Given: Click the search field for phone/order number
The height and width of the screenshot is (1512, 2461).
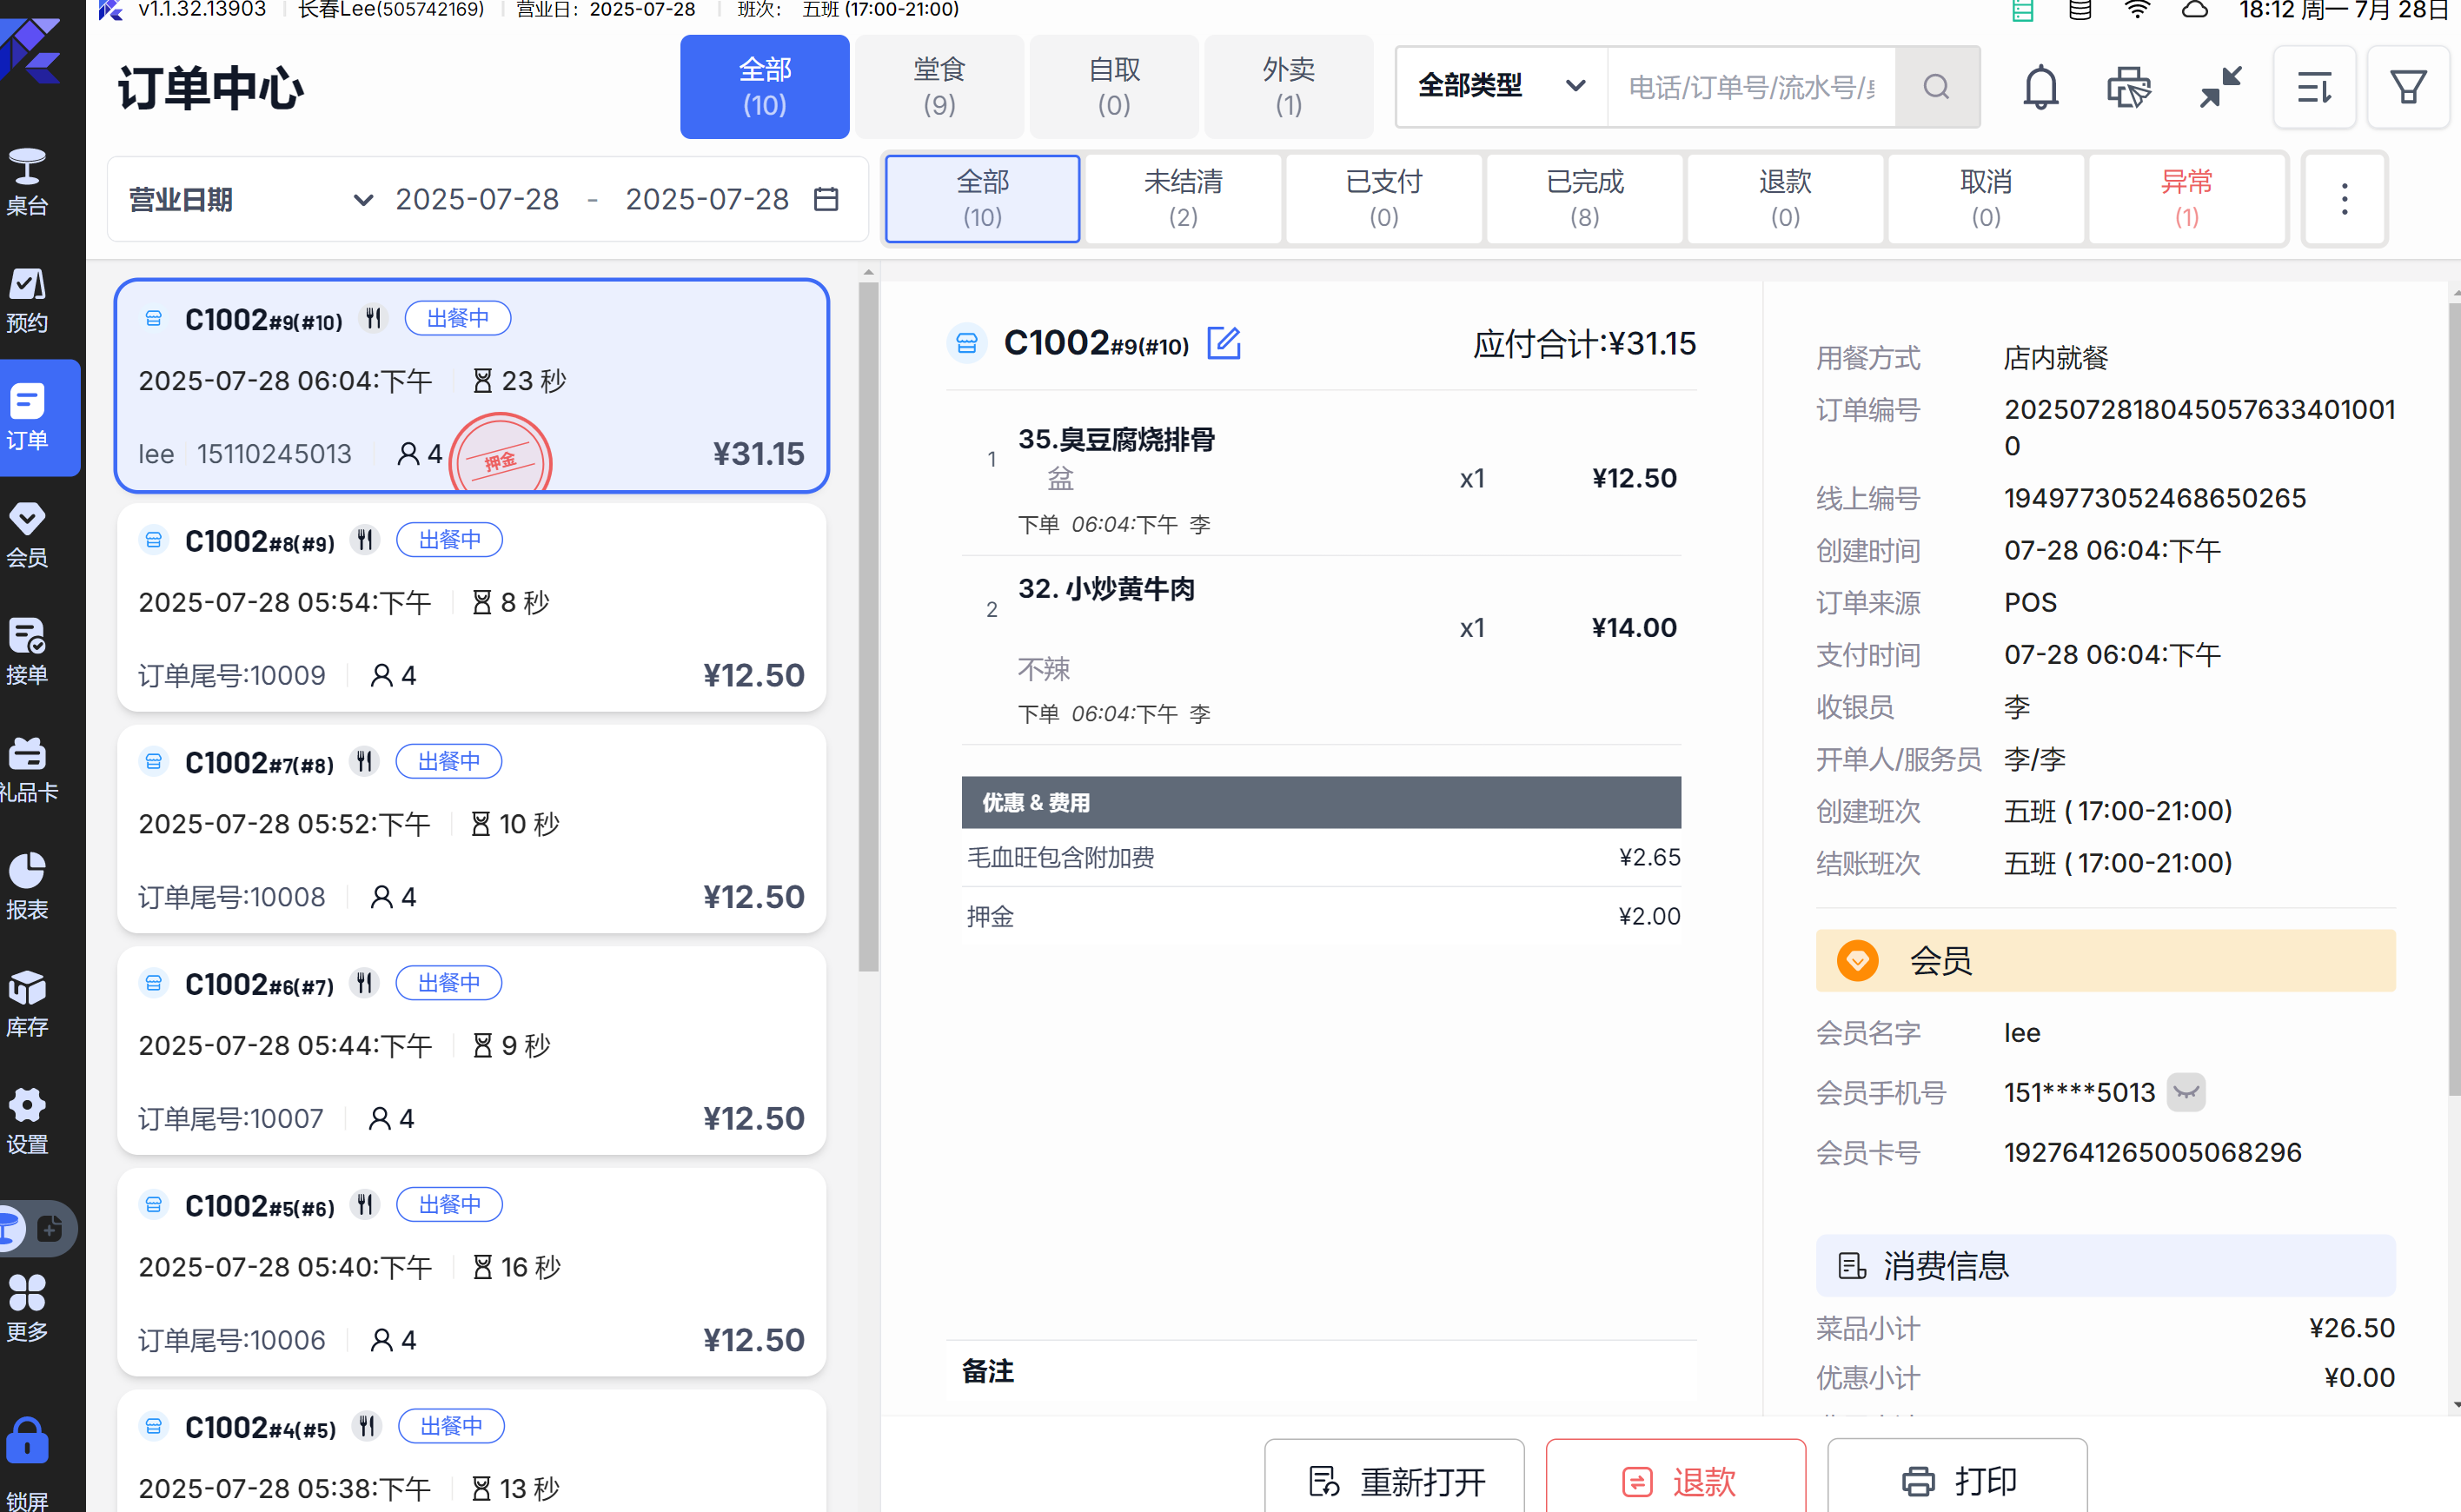Looking at the screenshot, I should tap(1751, 87).
